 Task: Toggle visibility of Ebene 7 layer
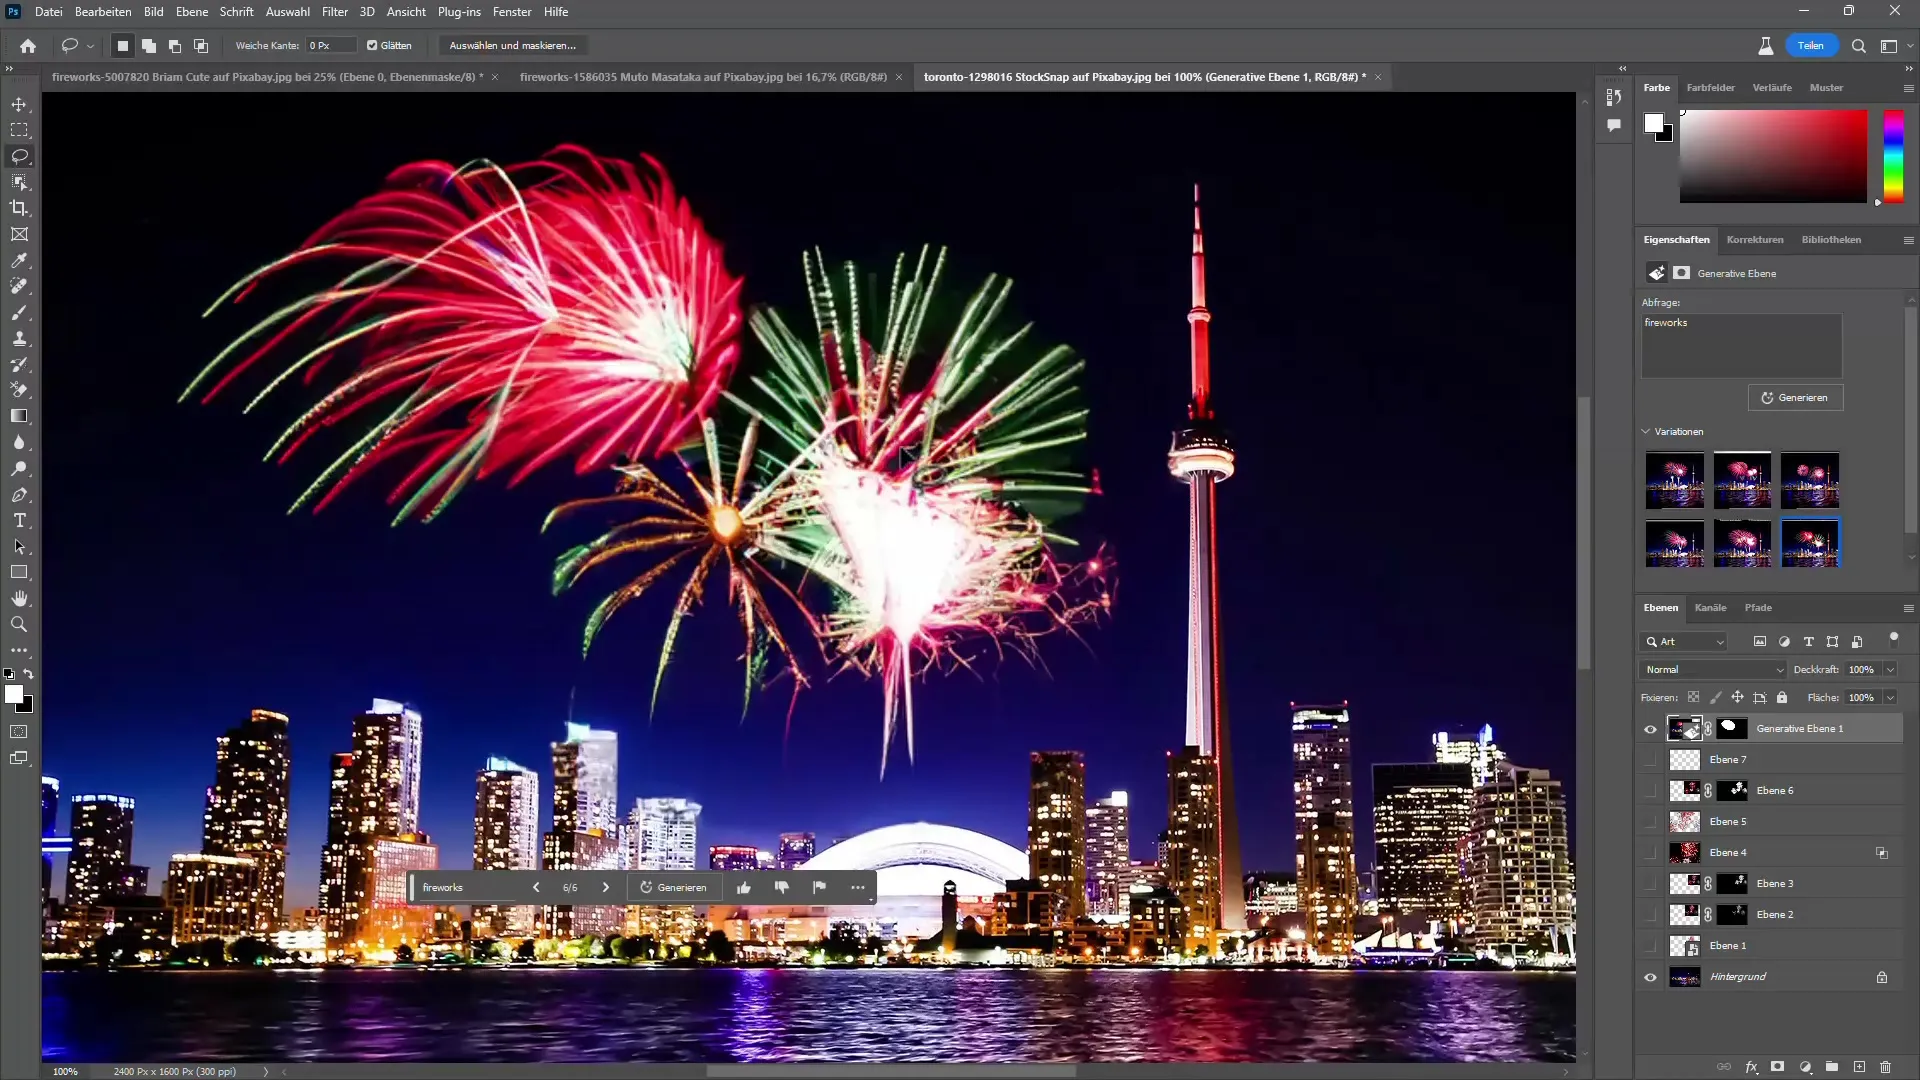1650,760
